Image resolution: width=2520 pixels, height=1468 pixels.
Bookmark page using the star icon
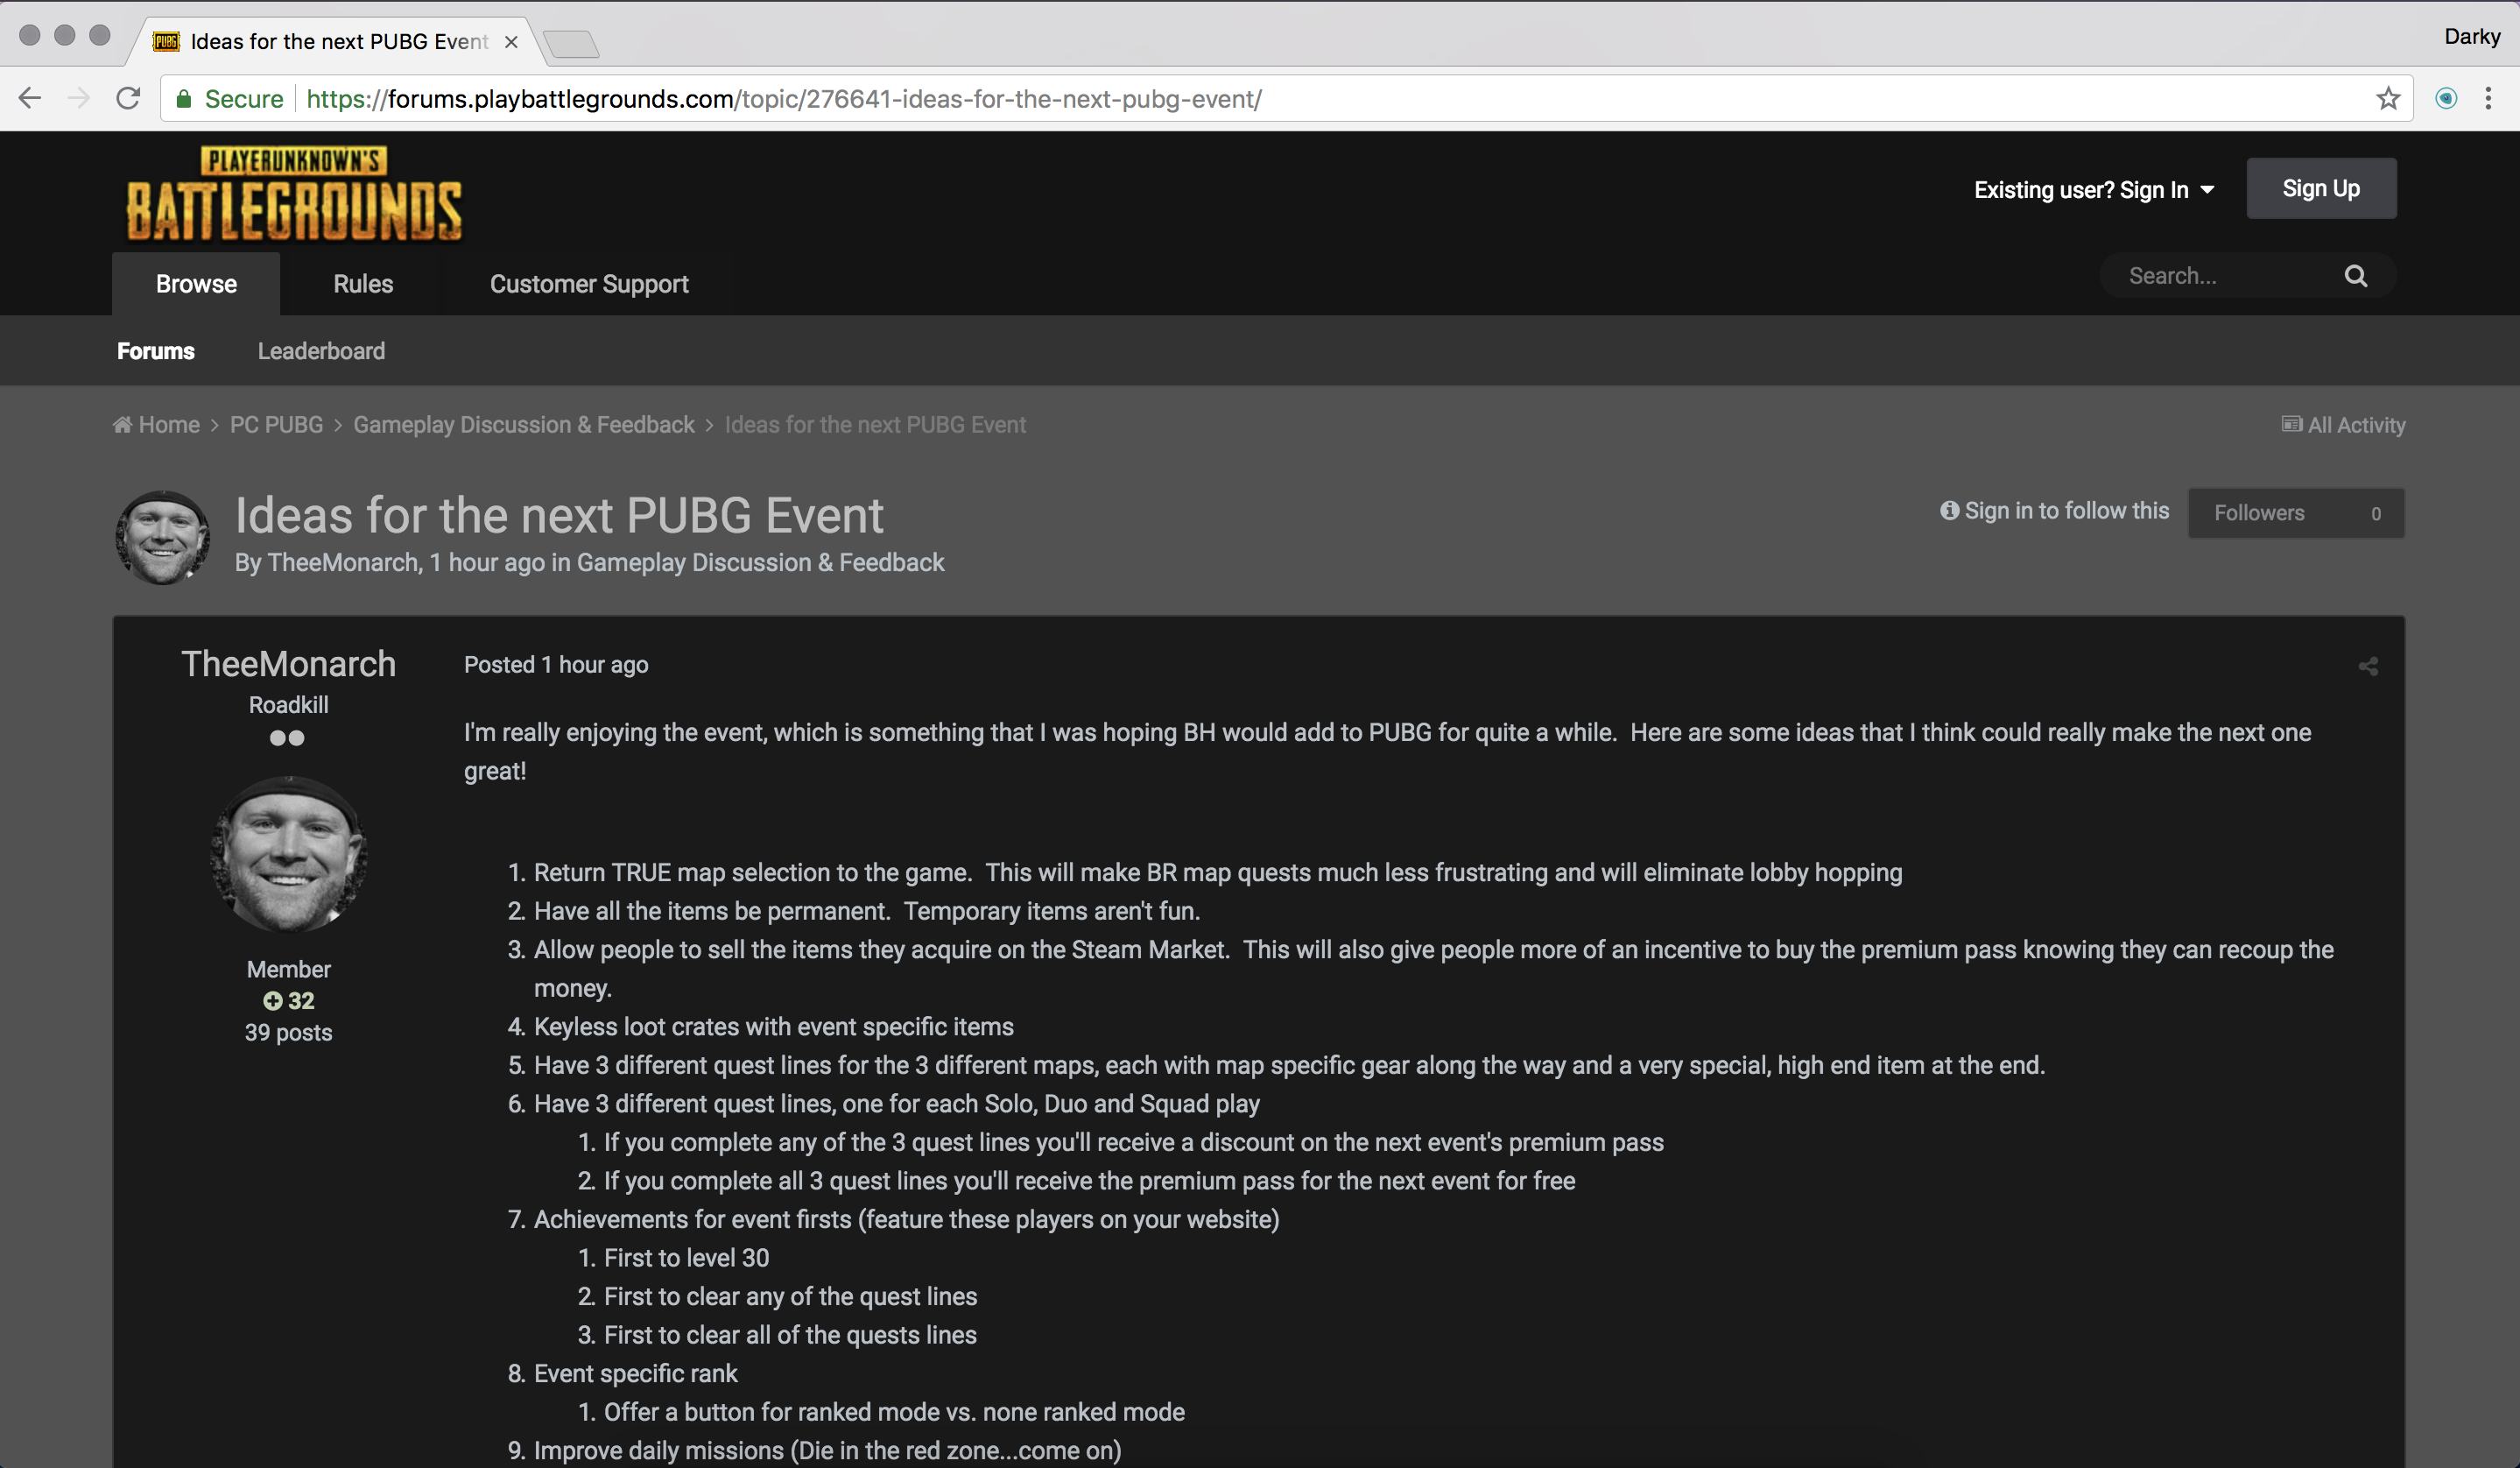2388,98
